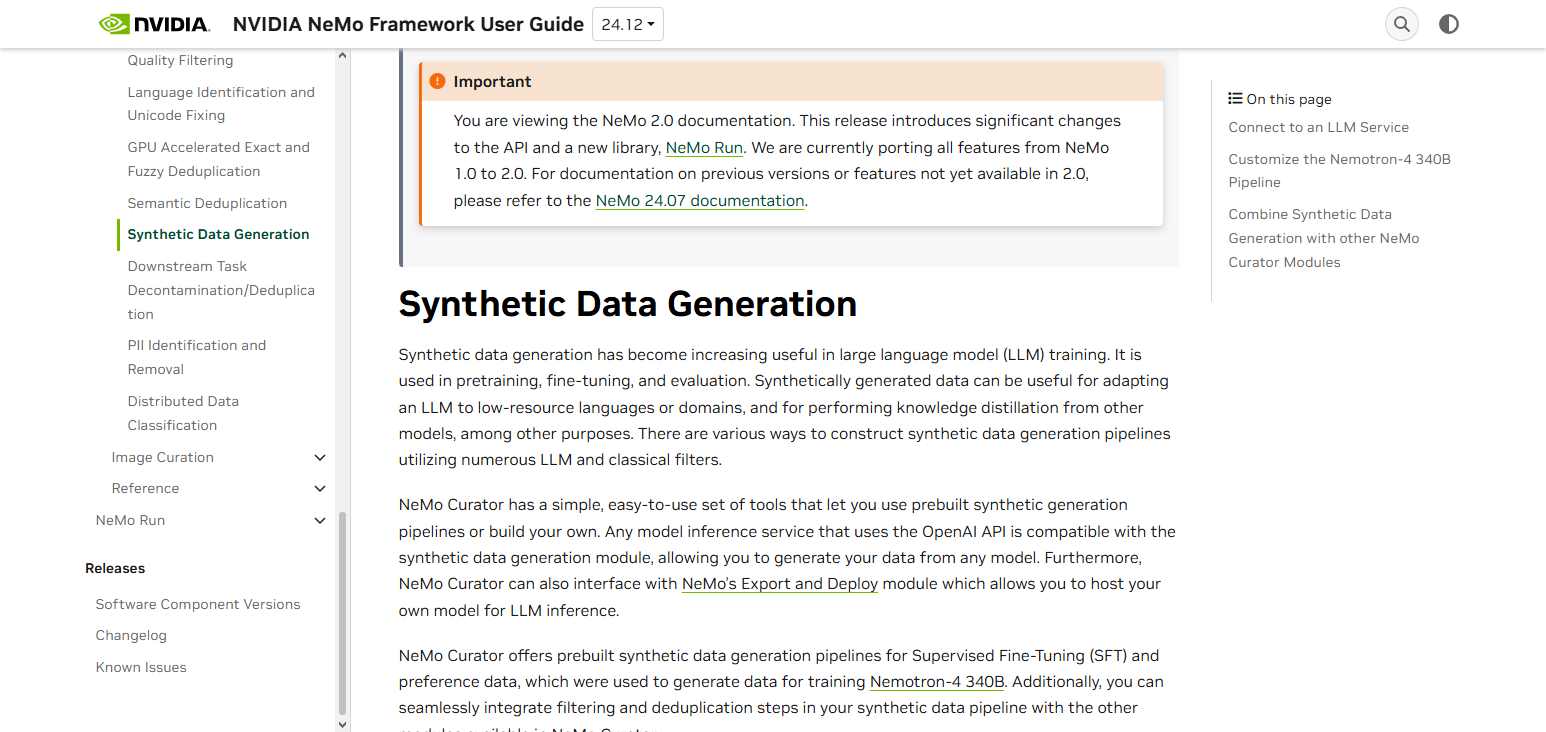Select Semantic Deduplication in sidebar

[x=207, y=203]
